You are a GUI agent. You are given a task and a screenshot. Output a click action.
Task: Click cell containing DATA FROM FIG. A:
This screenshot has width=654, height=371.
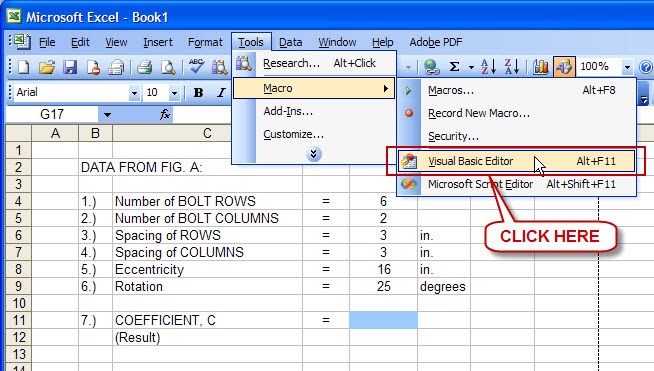(x=141, y=167)
